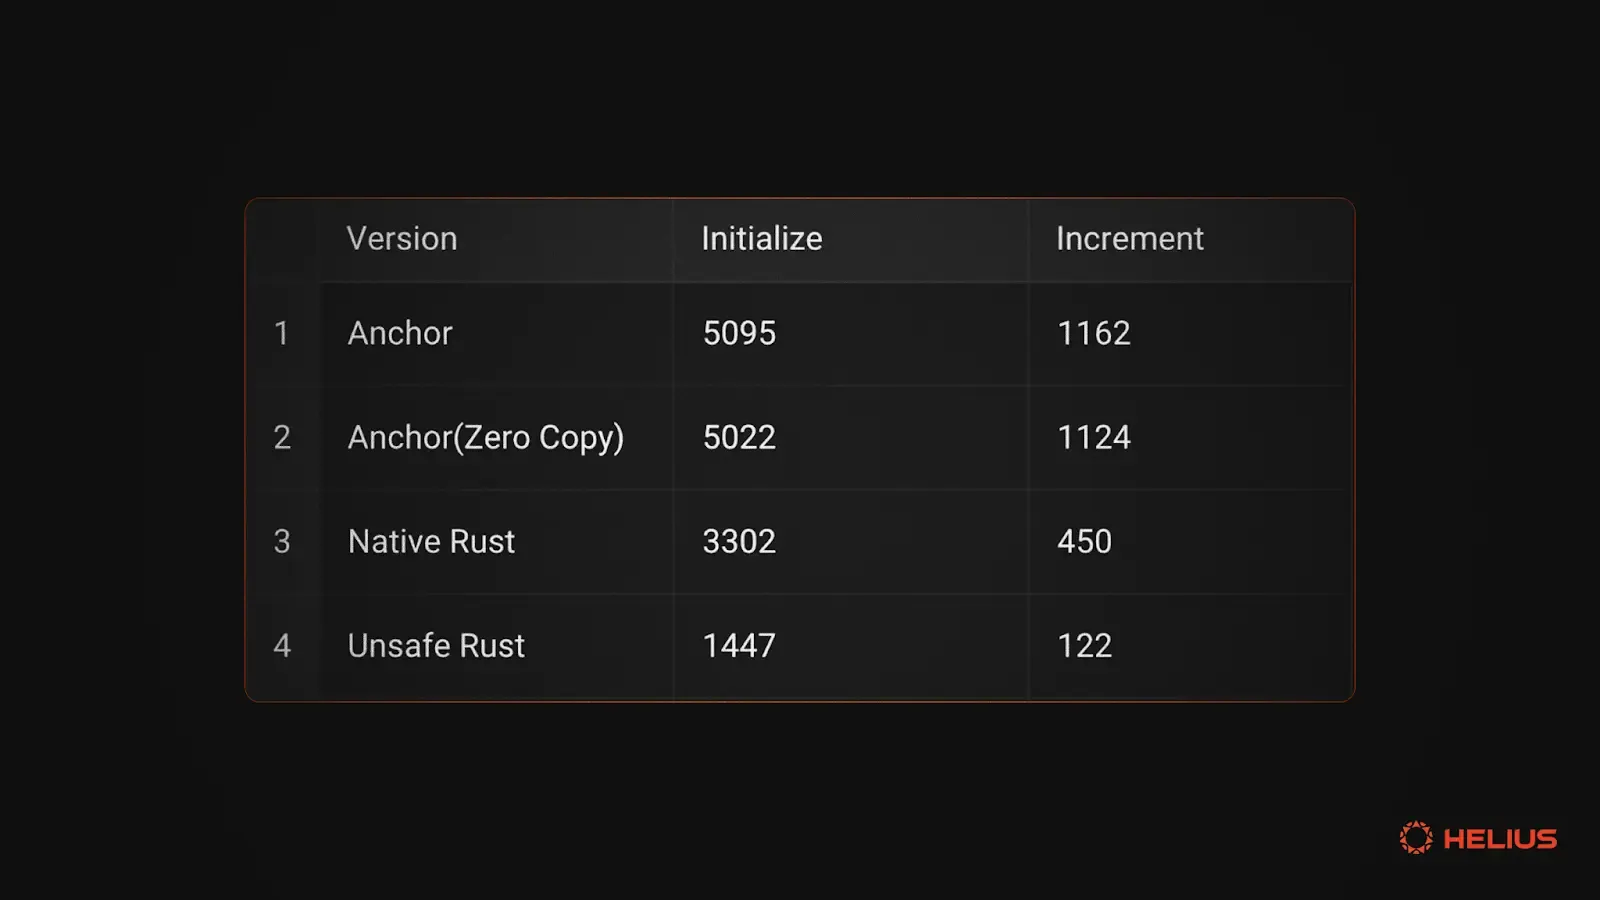The height and width of the screenshot is (900, 1600).
Task: Click the Helius sunburst logo icon
Action: tap(1415, 838)
